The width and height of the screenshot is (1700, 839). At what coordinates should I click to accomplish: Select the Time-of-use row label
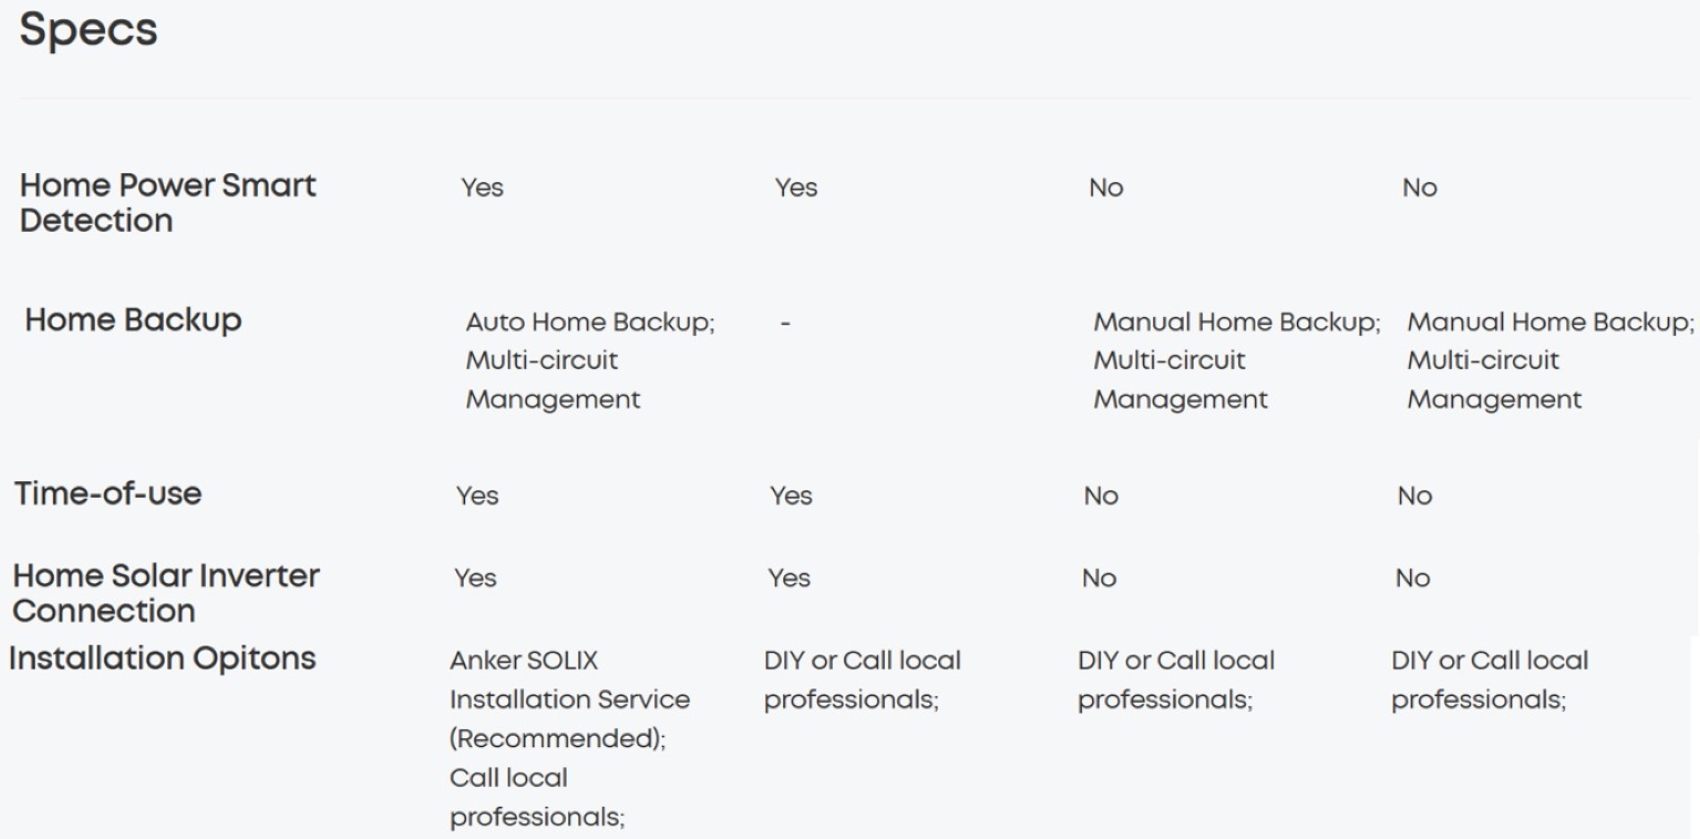point(108,493)
